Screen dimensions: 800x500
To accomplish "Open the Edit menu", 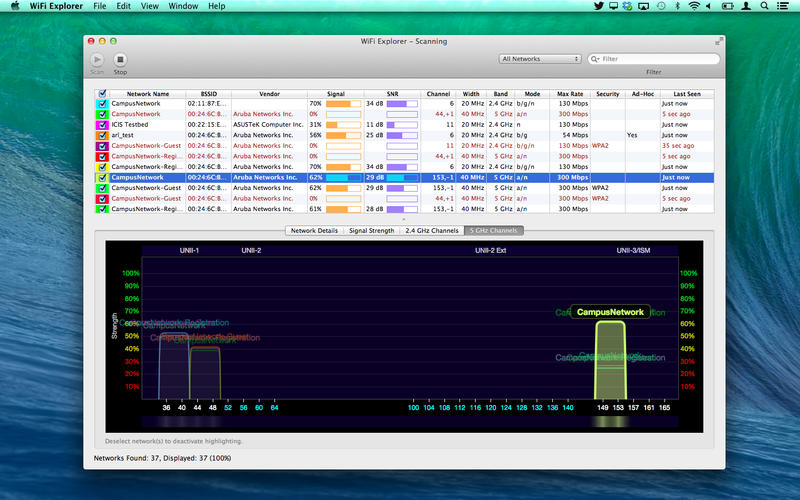I will coord(123,6).
